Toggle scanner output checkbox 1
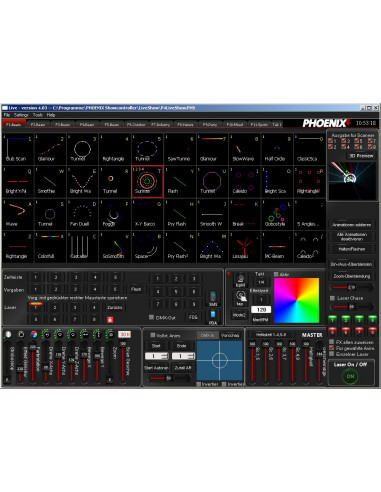381x492 pixels. coord(331,141)
